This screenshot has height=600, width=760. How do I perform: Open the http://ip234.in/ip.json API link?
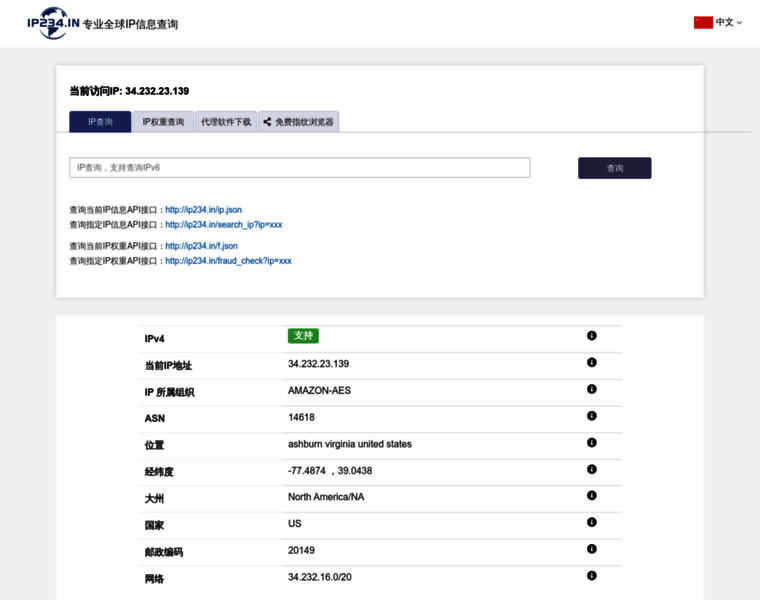(203, 210)
